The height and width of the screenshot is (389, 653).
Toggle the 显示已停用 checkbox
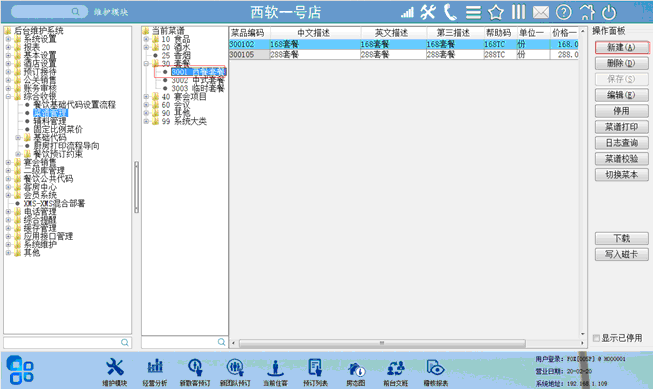click(596, 338)
